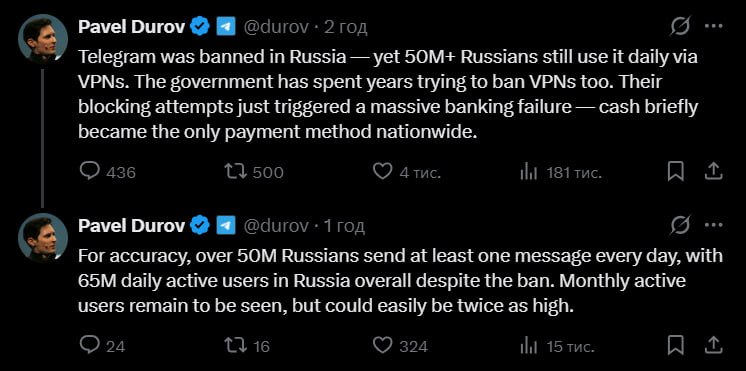This screenshot has width=746, height=371.
Task: Open @durov handle link on first tweet
Action: (x=276, y=28)
